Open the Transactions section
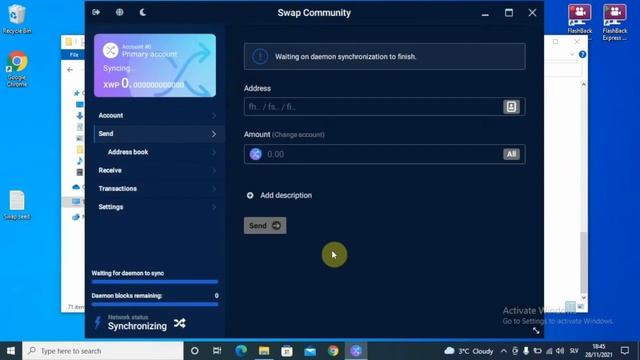This screenshot has width=640, height=360. [x=159, y=189]
